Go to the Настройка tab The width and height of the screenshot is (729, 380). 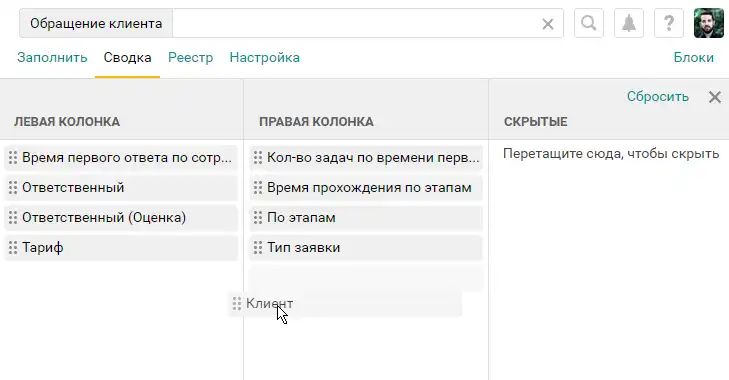coord(265,58)
